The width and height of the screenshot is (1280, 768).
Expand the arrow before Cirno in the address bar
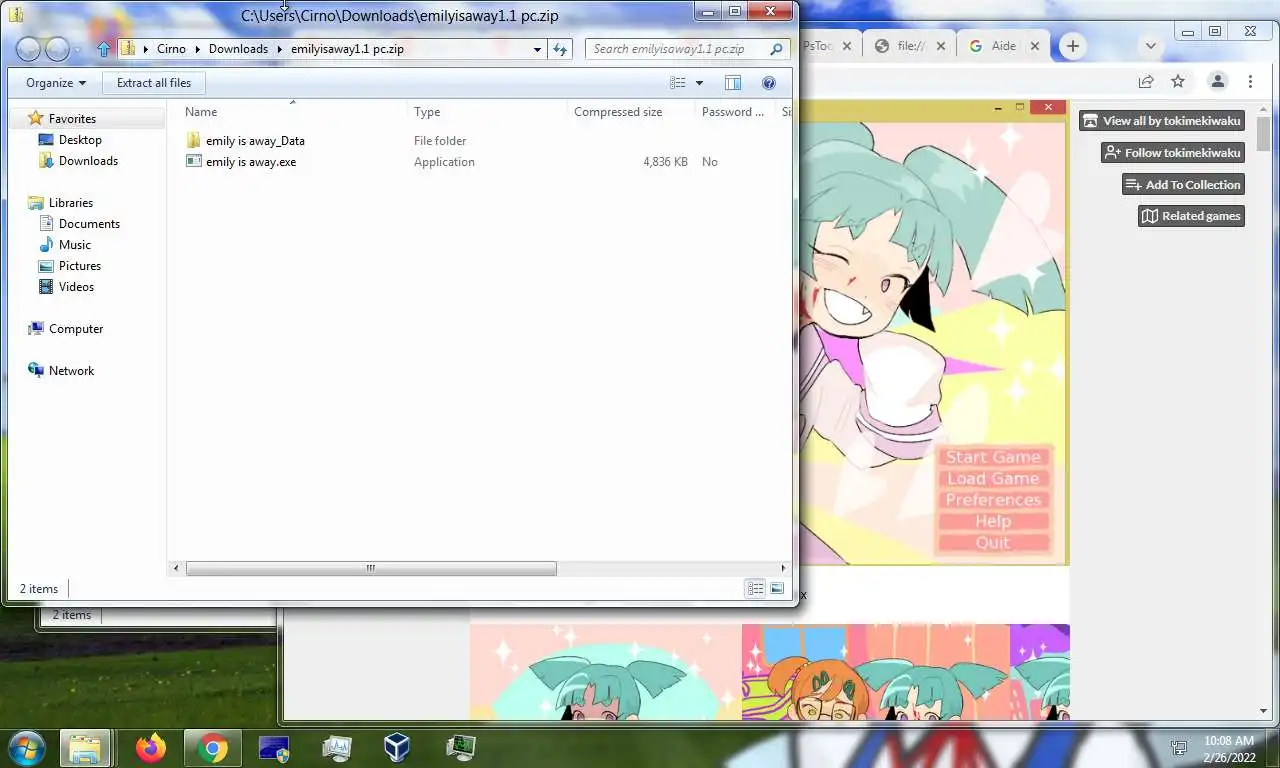[x=146, y=48]
